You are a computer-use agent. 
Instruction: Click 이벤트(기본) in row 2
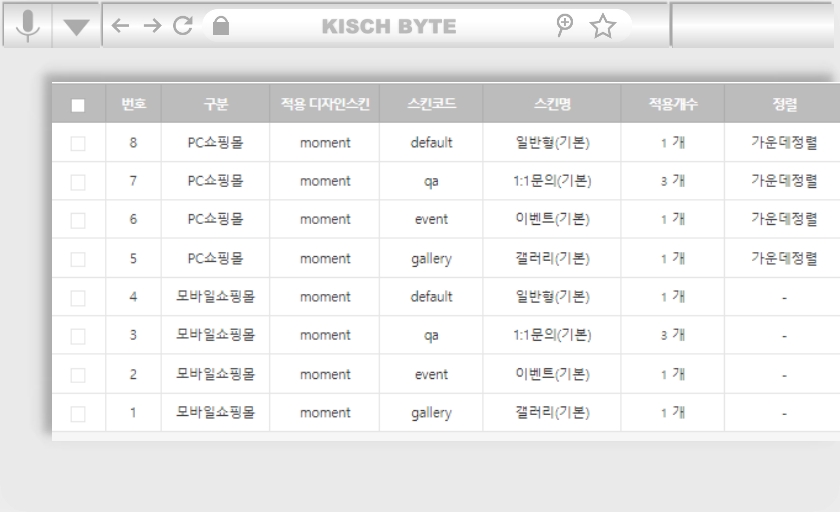click(552, 374)
